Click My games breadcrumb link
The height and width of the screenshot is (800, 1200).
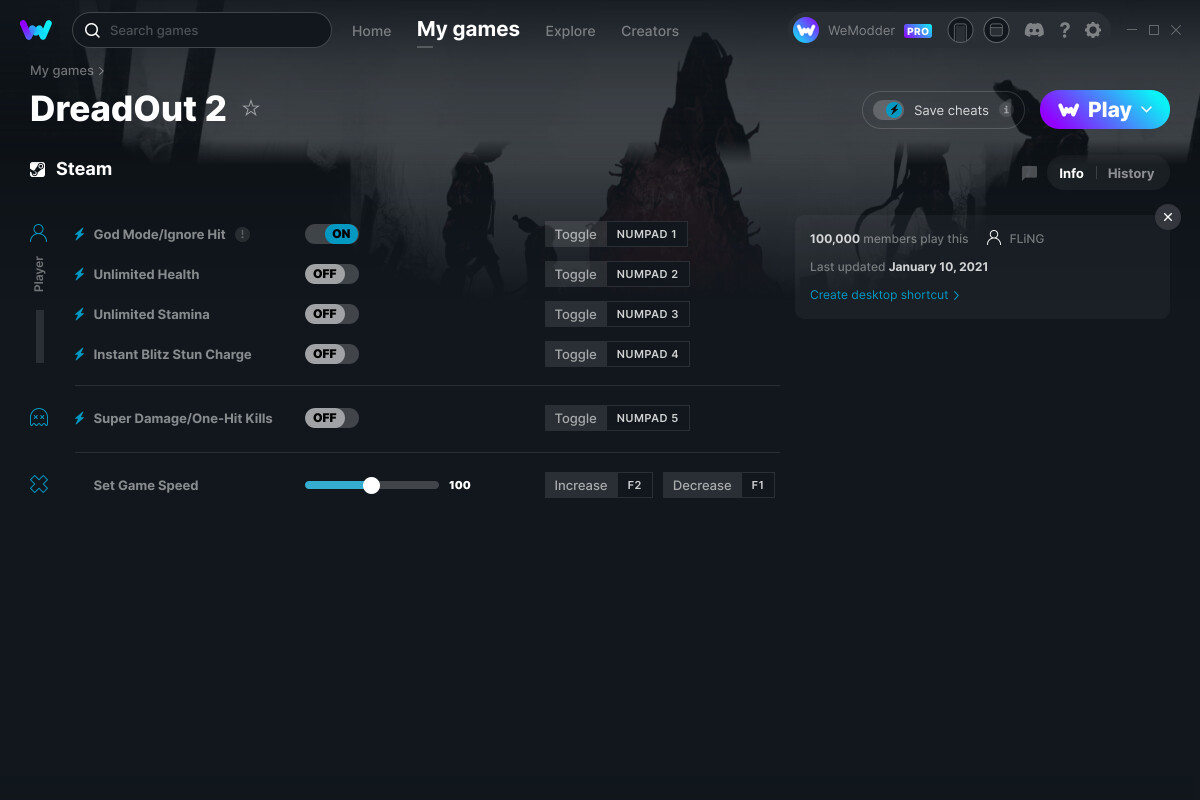62,71
